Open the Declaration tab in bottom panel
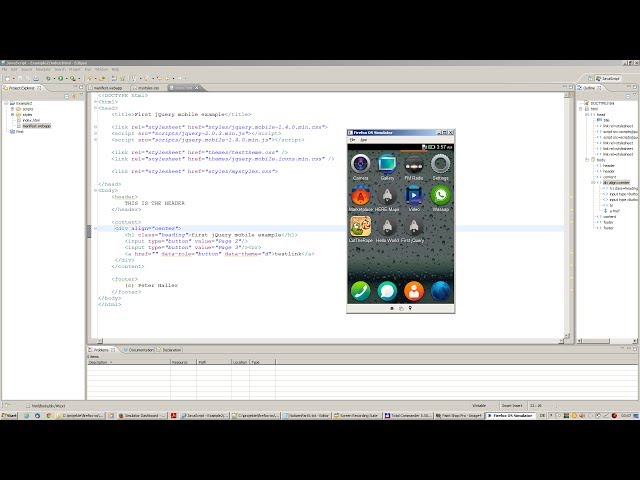Screen dimensions: 640x480 [169, 350]
